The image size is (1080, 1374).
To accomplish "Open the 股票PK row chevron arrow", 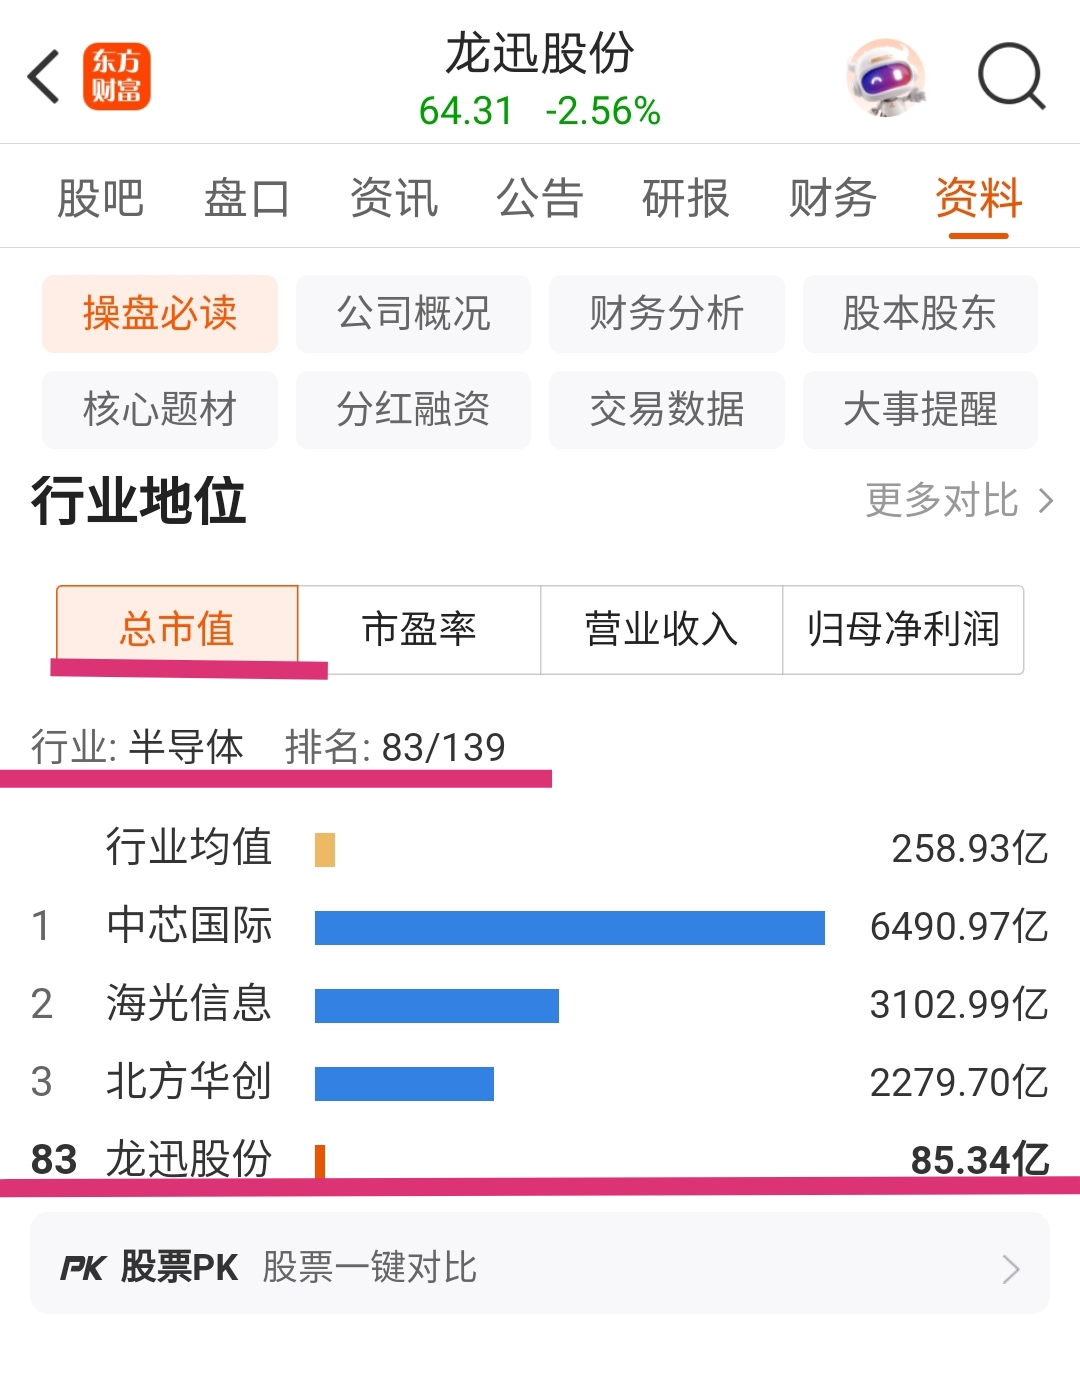I will (x=1011, y=1269).
